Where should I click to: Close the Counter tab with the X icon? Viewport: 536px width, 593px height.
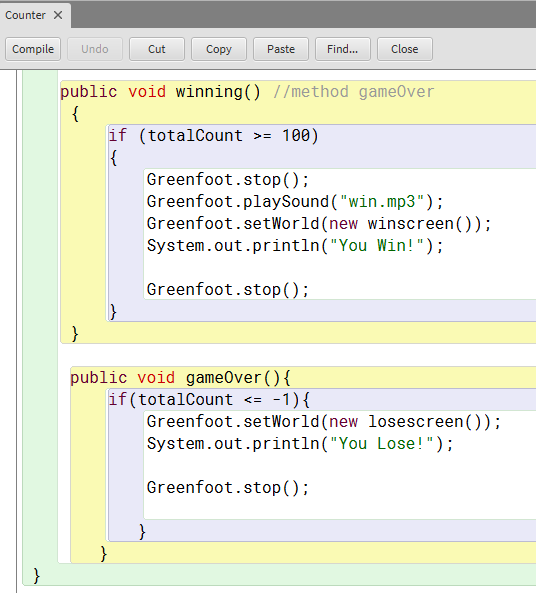58,15
